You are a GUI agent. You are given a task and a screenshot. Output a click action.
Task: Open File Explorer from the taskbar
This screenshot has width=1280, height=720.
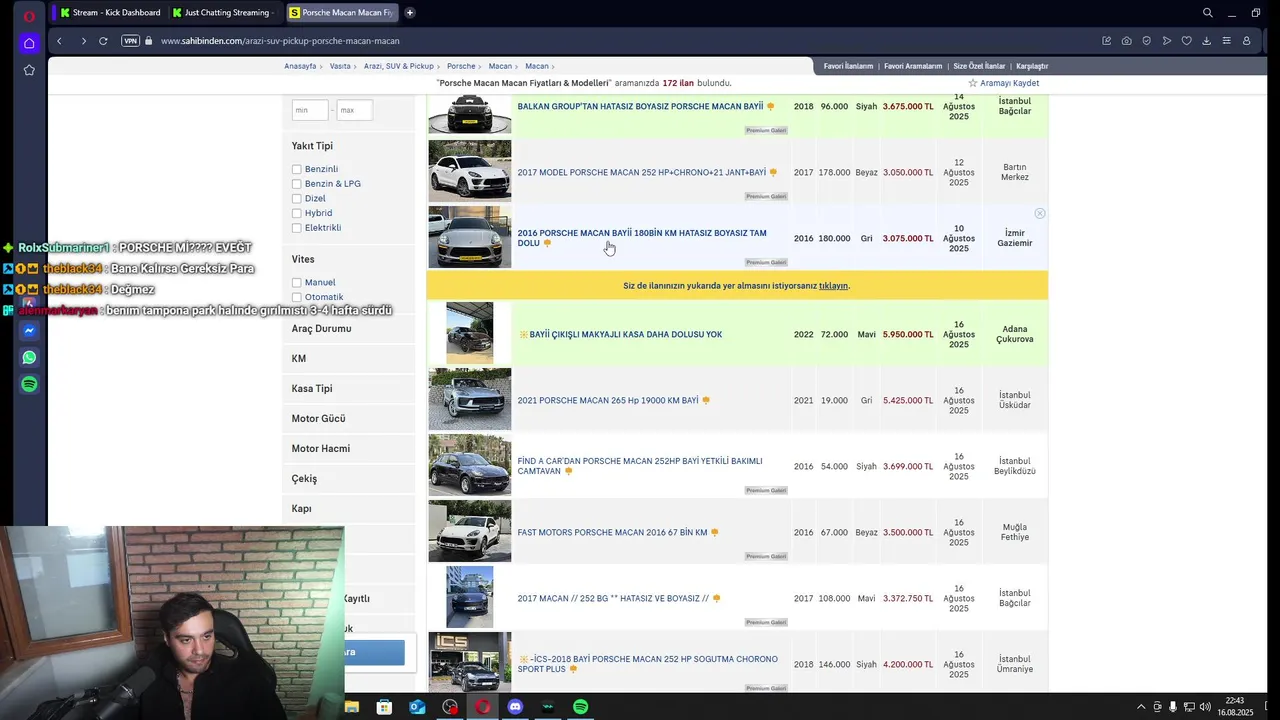(352, 707)
